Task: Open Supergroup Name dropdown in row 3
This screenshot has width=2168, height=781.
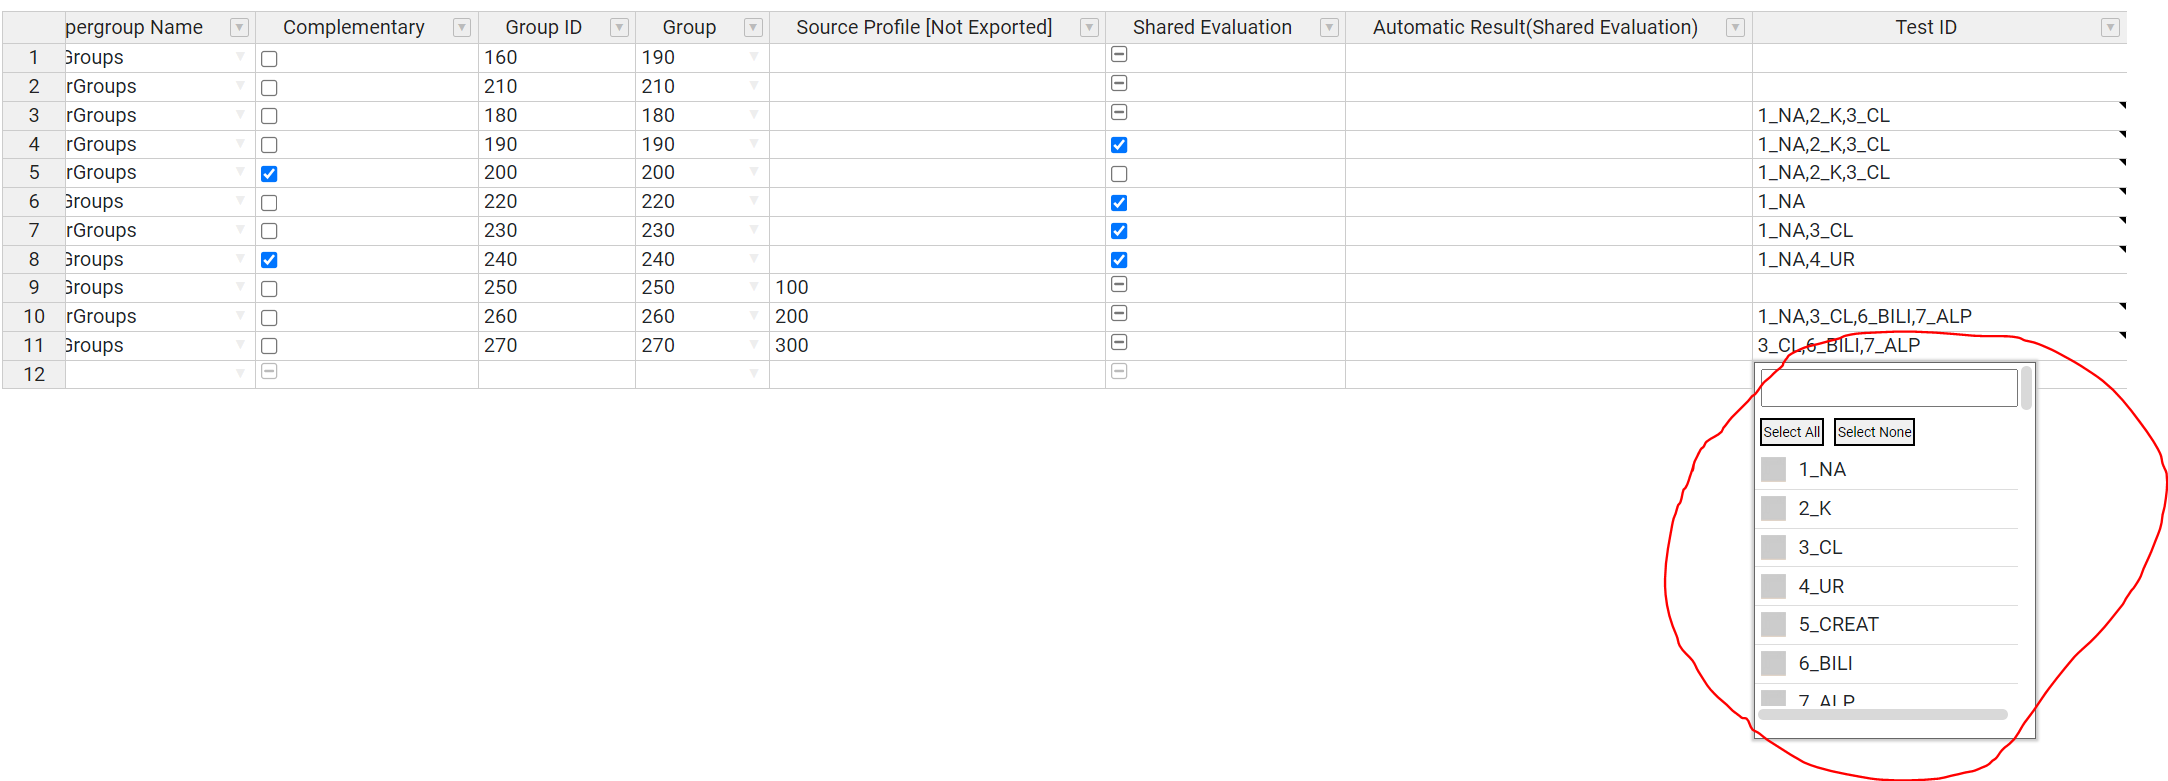Action: coord(240,116)
